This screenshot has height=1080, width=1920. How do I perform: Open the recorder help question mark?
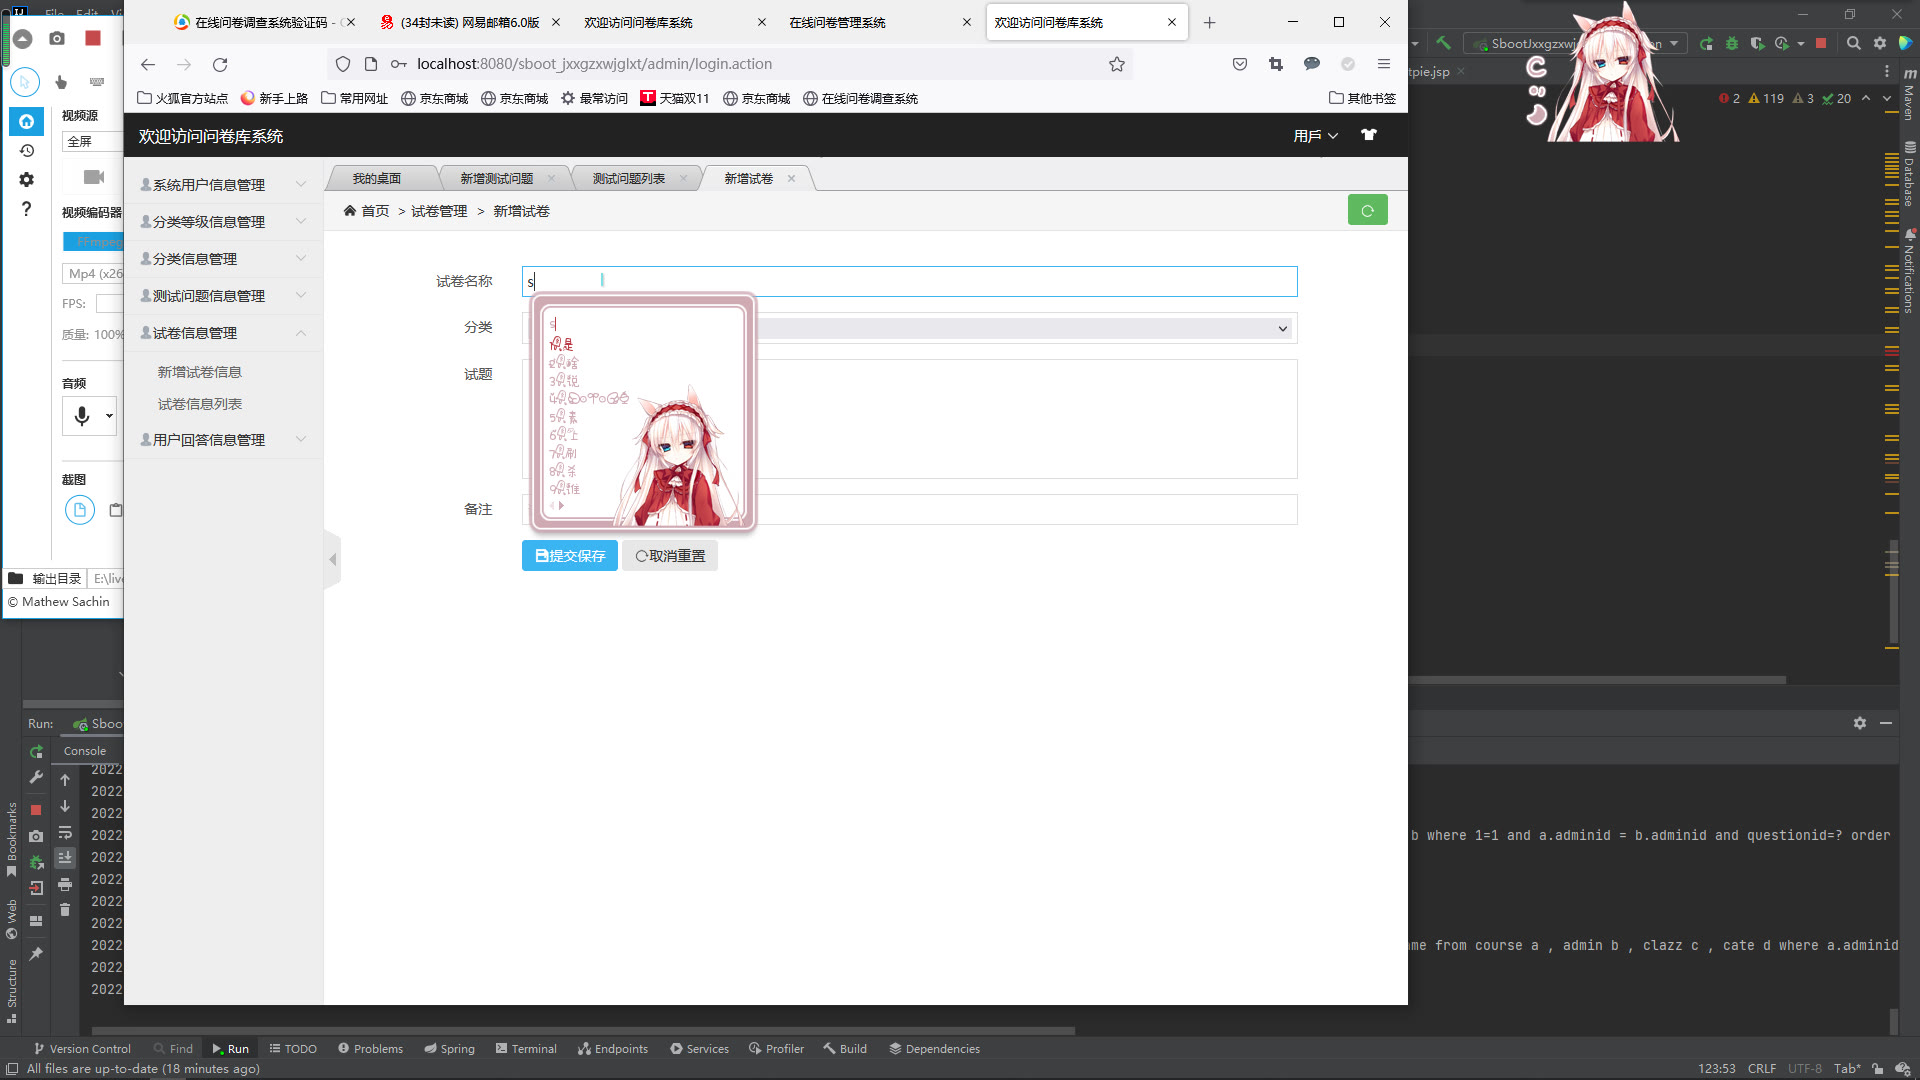26,208
